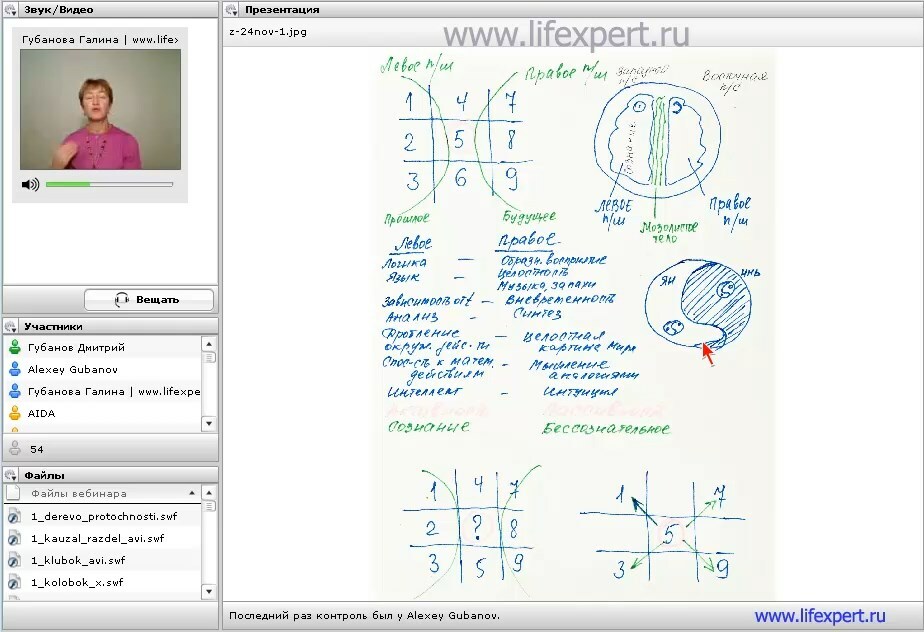Click the swf icon of 1_derevo_protochnosti.swf

(x=14, y=517)
